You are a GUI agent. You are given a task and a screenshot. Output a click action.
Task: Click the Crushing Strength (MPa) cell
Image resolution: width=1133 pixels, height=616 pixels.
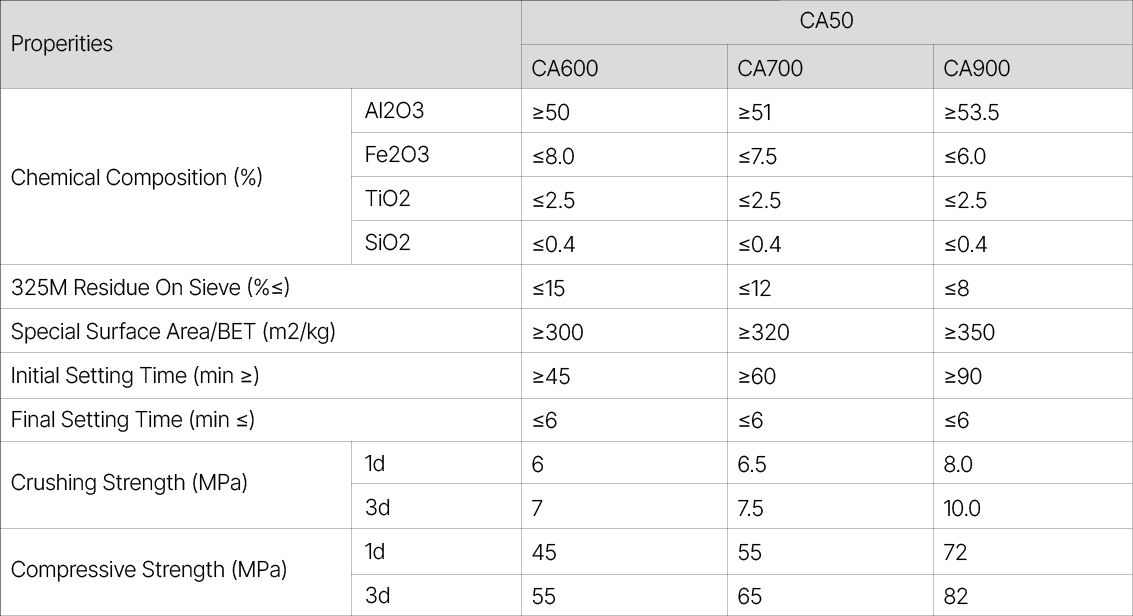point(129,483)
